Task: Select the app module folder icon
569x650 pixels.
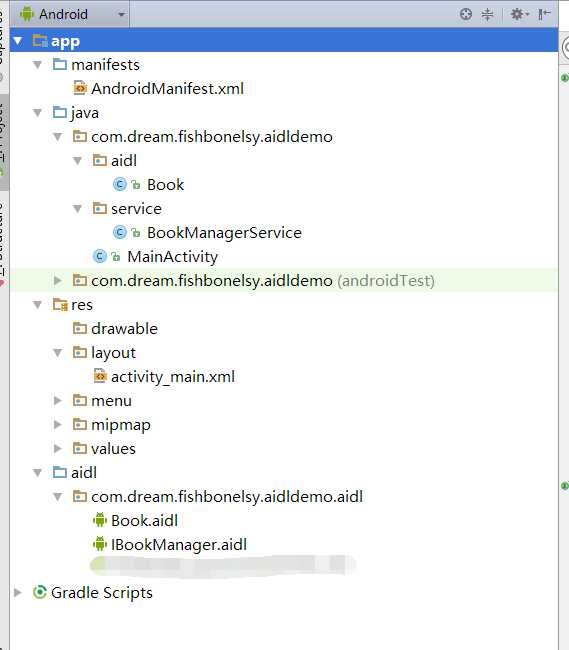Action: pos(40,41)
